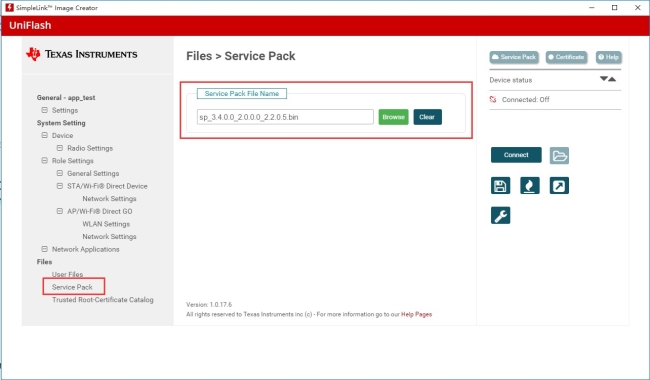
Task: Collapse the device status down arrow
Action: point(604,79)
